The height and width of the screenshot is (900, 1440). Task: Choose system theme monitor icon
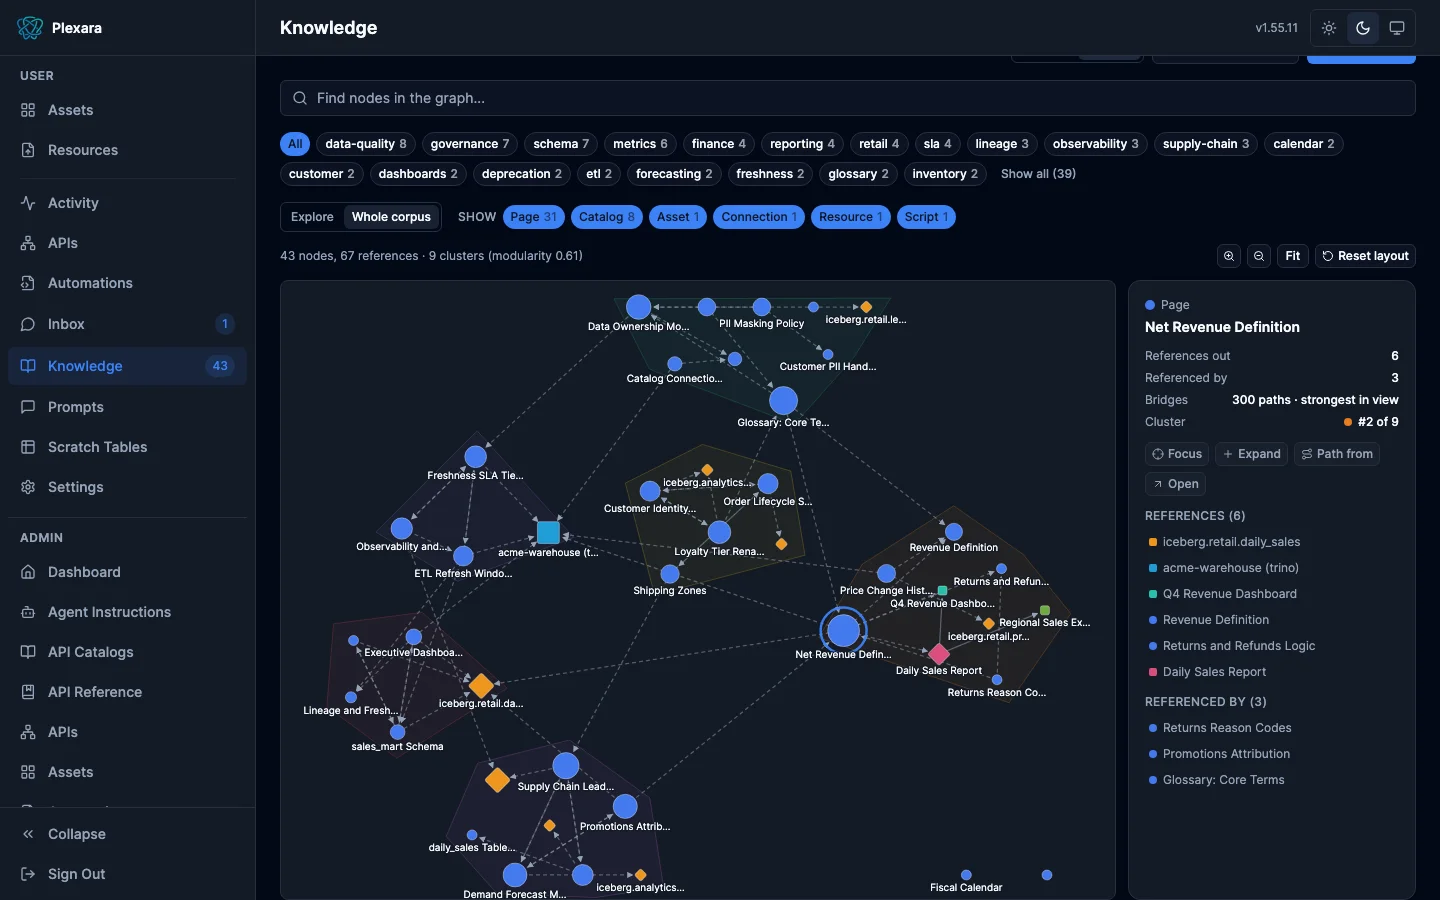point(1397,28)
